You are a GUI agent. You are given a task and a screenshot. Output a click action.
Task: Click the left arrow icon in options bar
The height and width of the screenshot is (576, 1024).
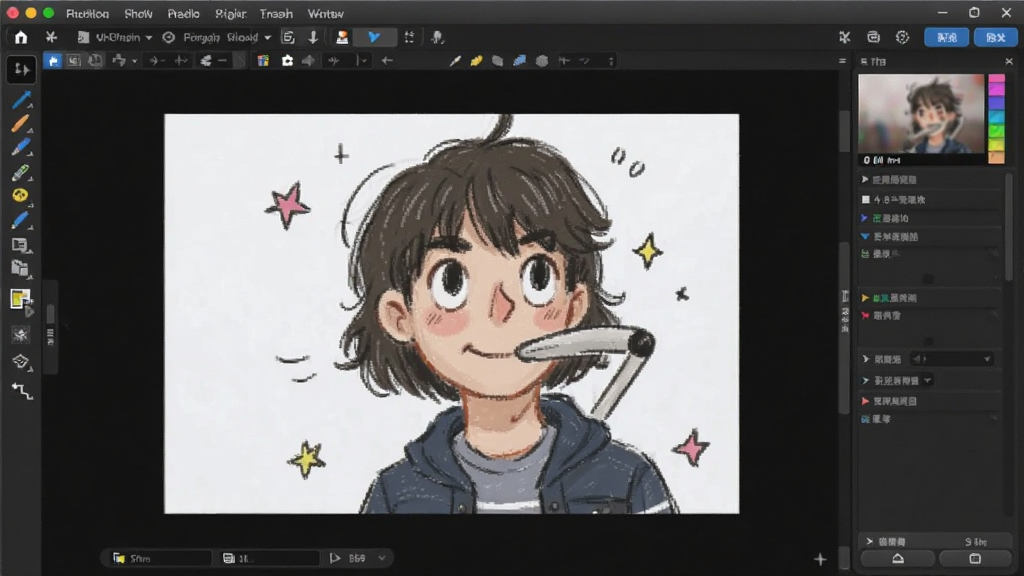click(387, 61)
